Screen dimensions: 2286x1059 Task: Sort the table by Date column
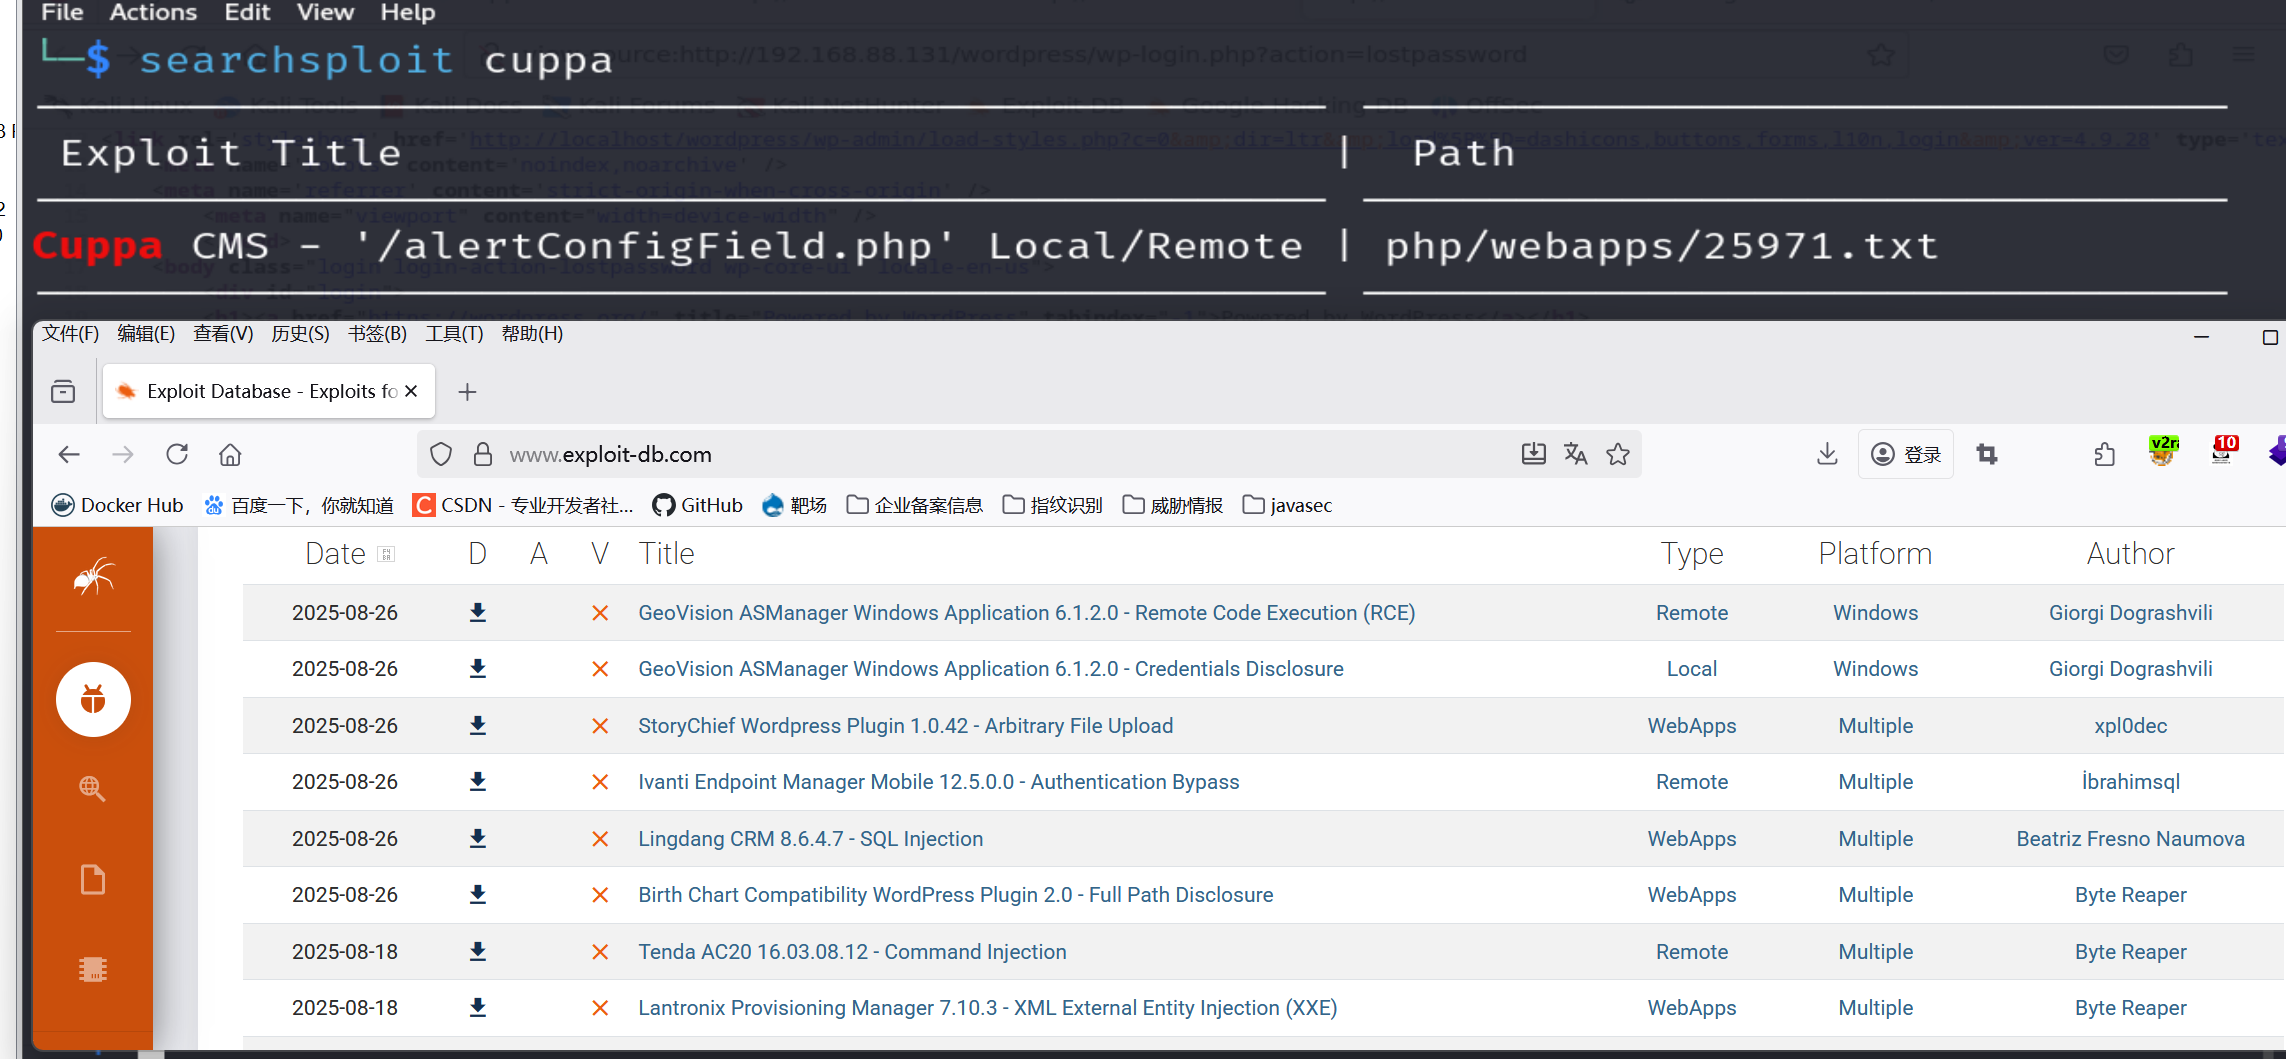(336, 554)
